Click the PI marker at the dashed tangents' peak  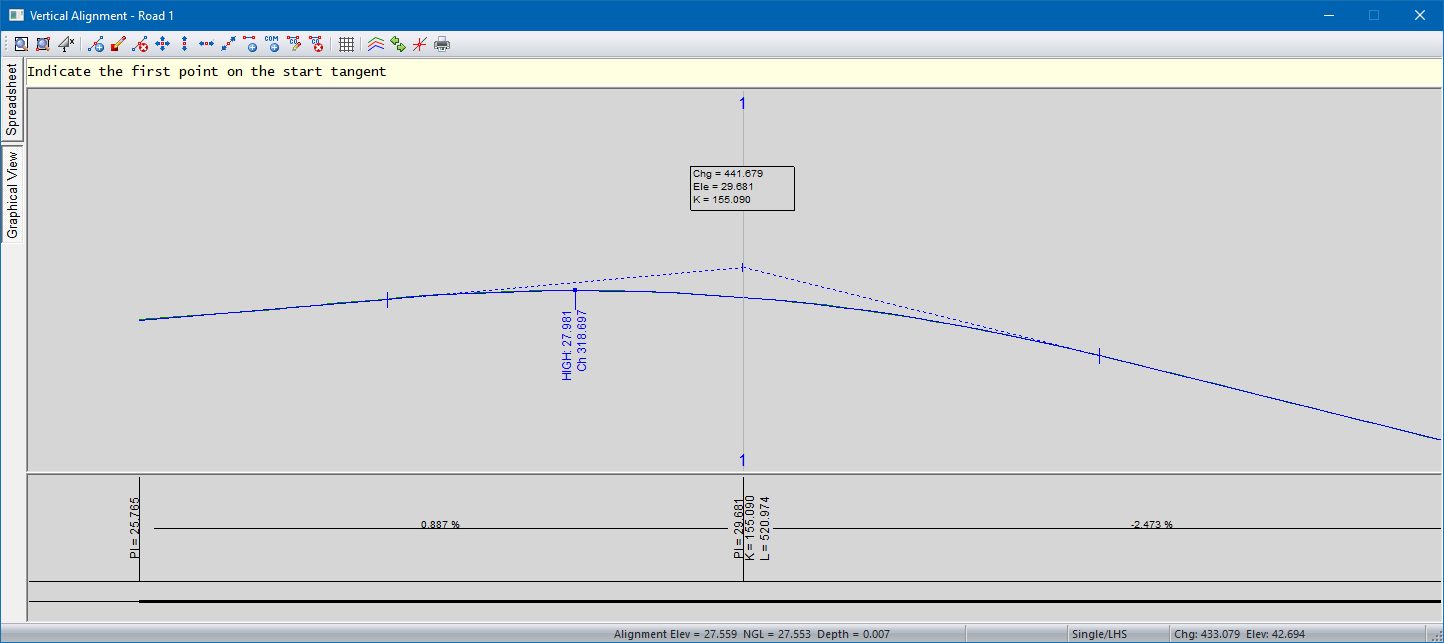click(743, 267)
